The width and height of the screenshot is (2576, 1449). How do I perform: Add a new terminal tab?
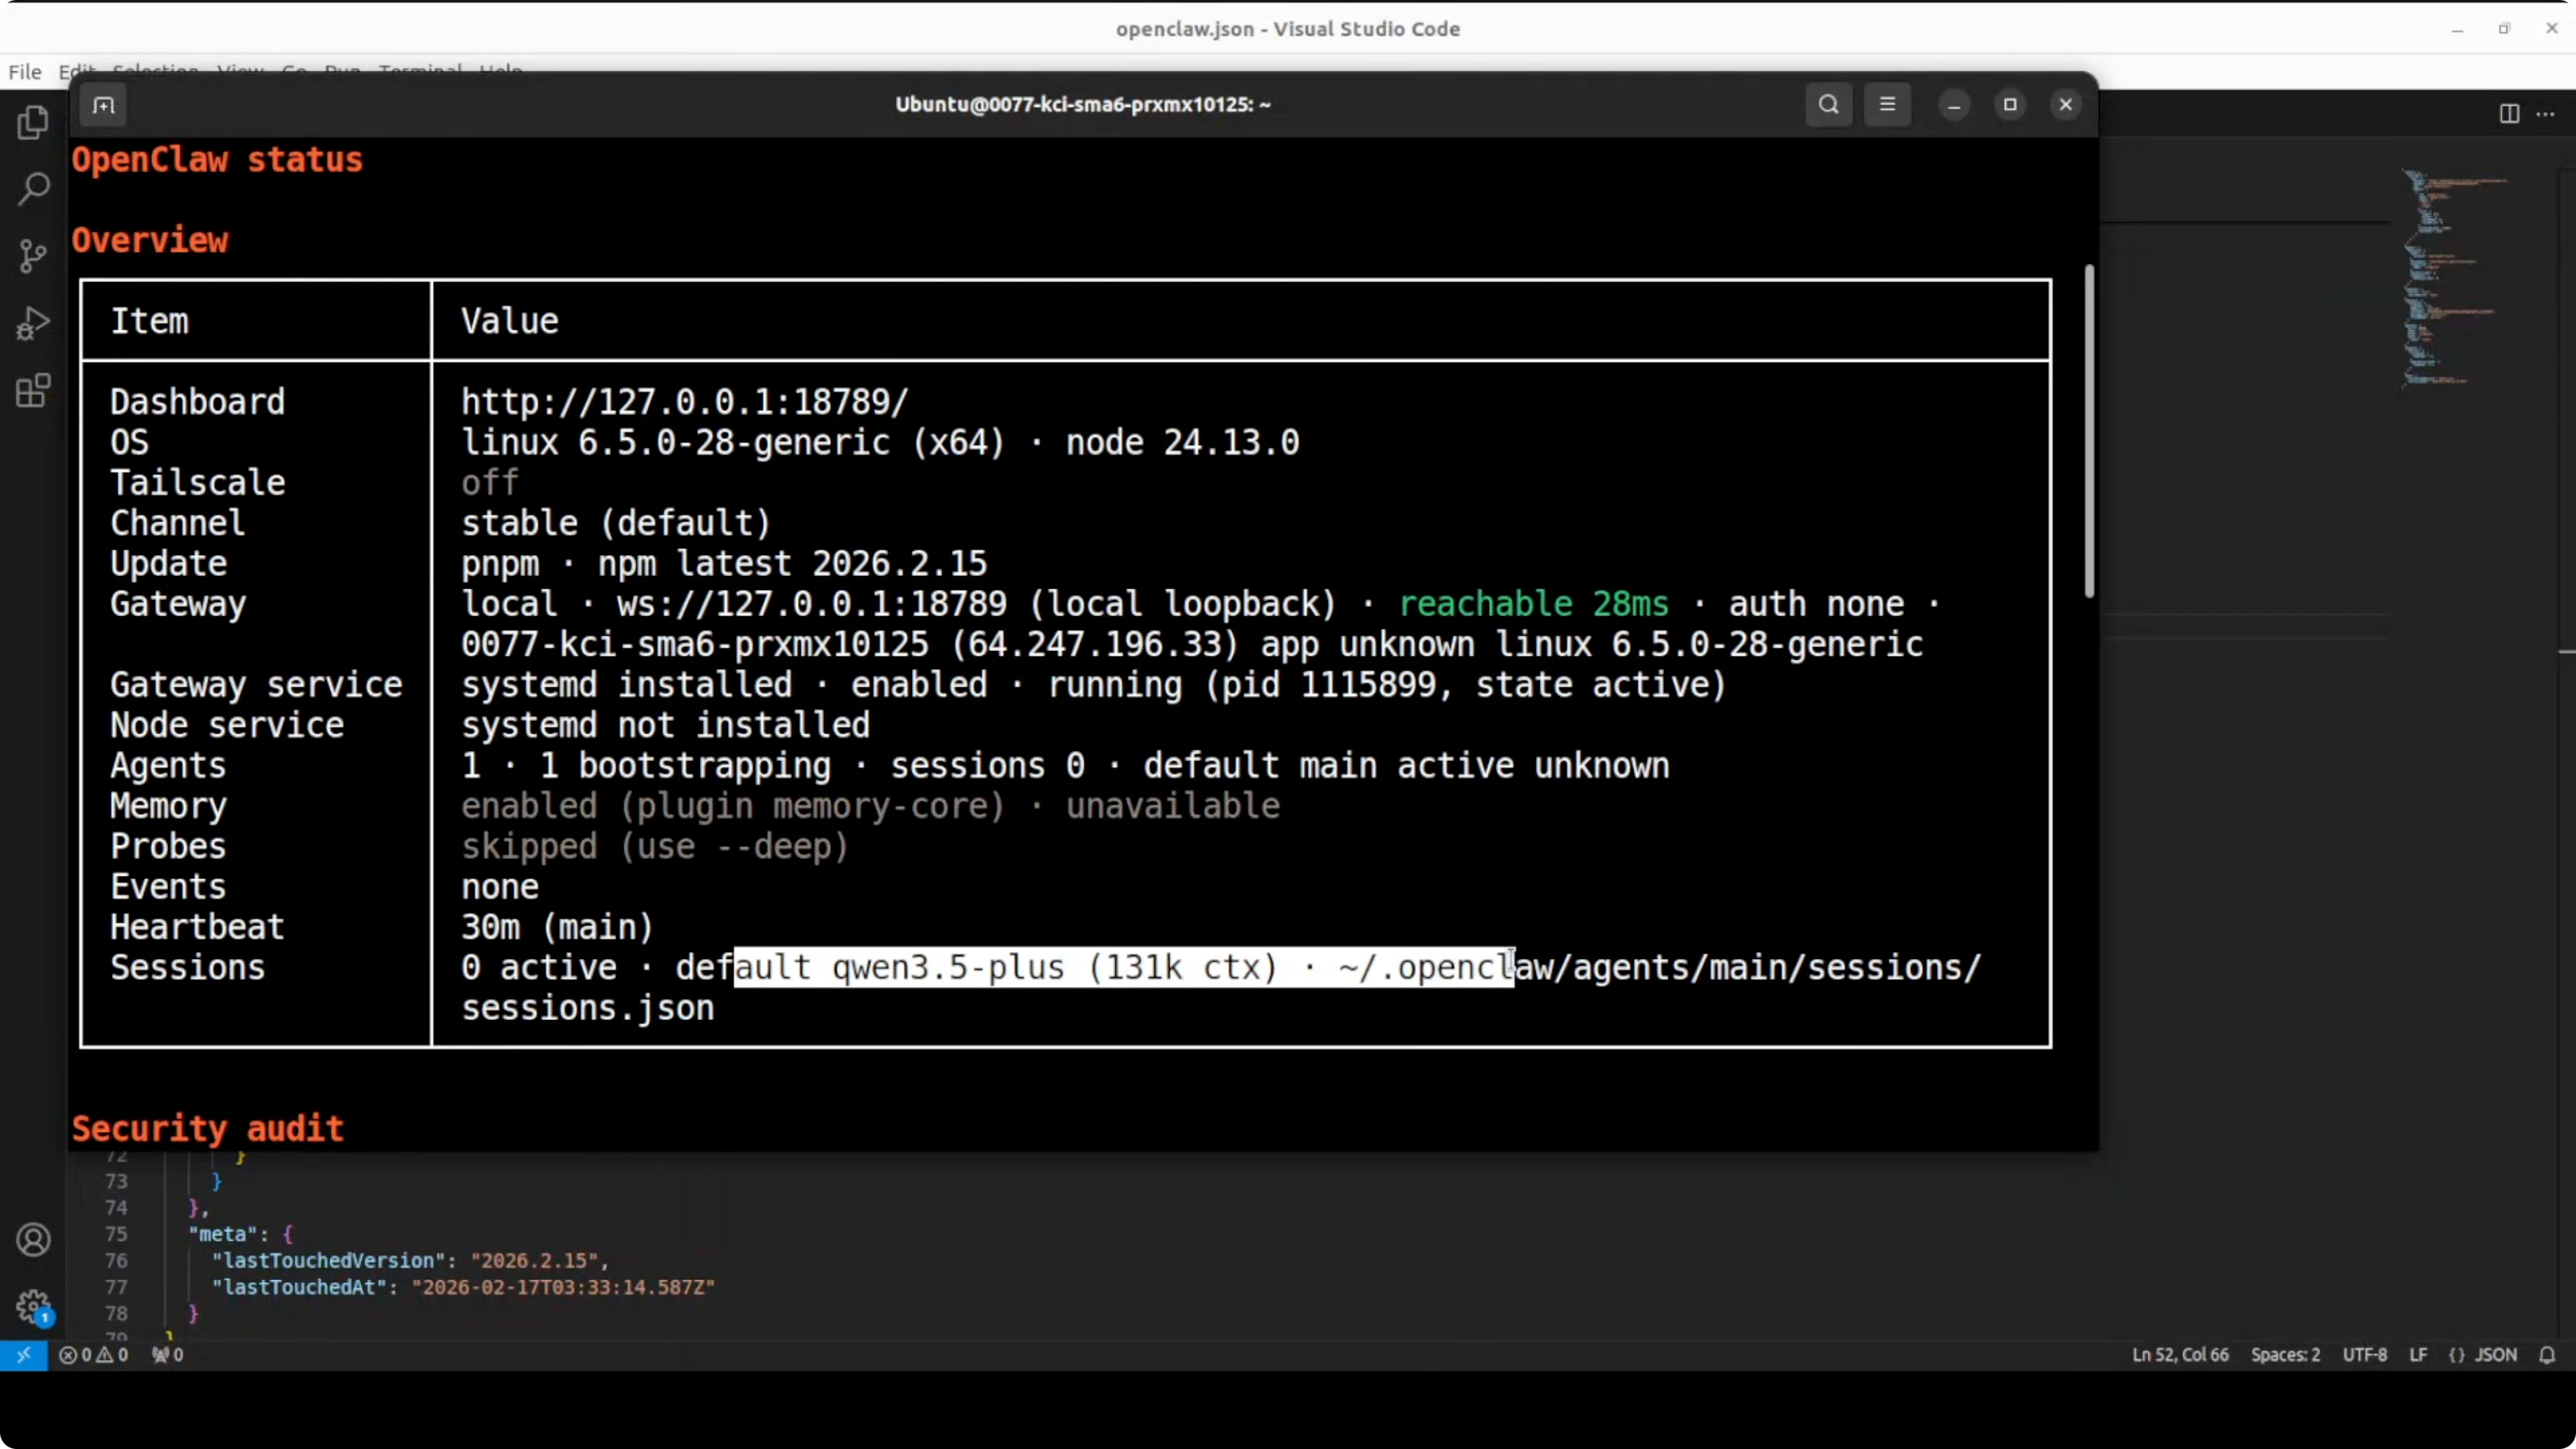point(104,105)
